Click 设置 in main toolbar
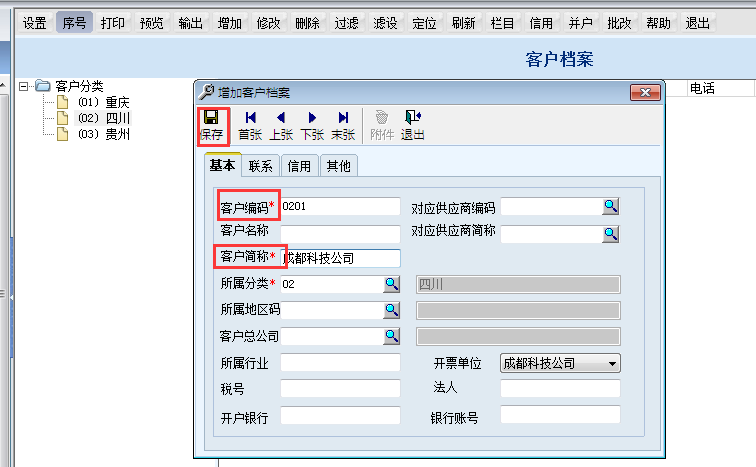The height and width of the screenshot is (467, 756). [35, 23]
